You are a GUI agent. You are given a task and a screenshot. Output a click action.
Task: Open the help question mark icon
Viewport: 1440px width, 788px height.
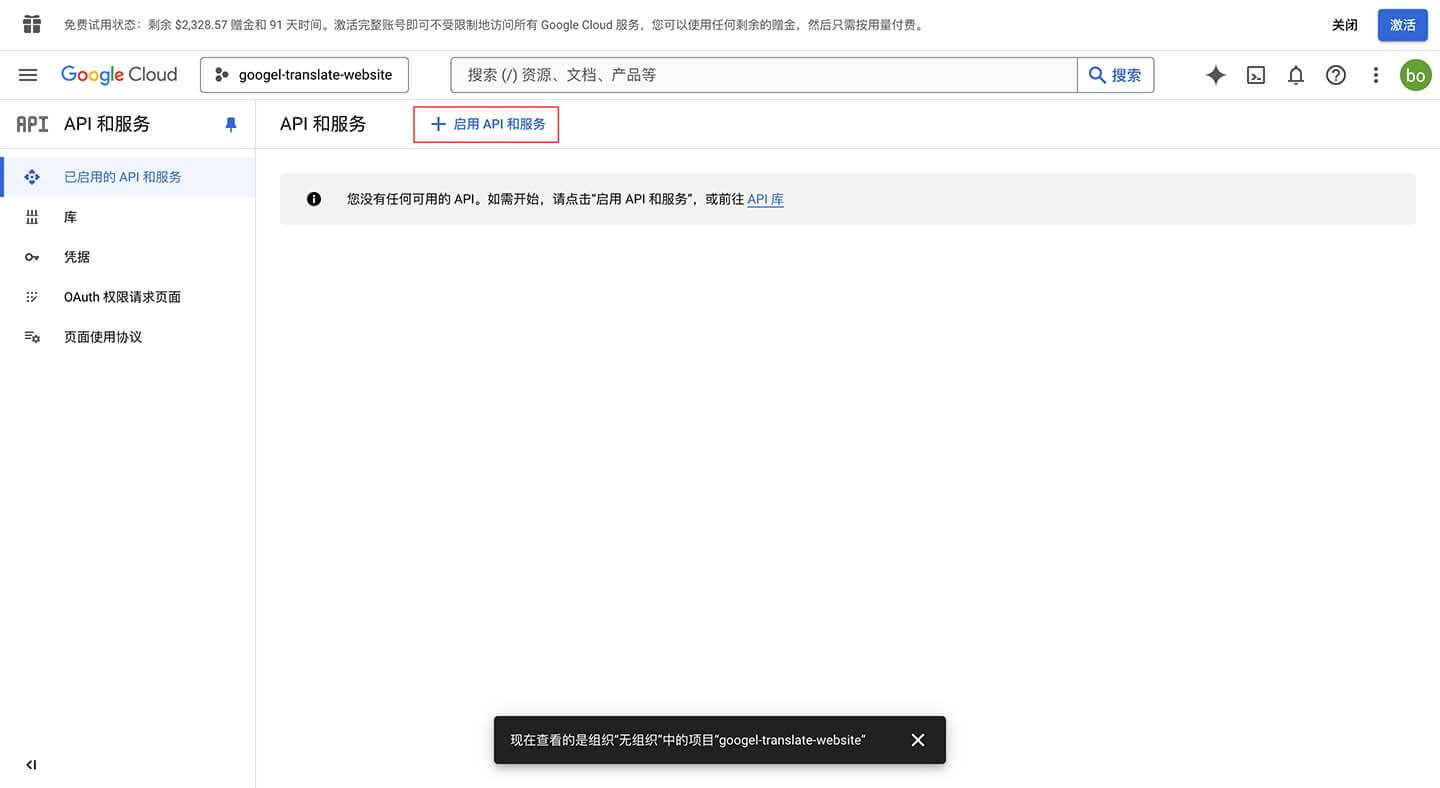[1336, 75]
